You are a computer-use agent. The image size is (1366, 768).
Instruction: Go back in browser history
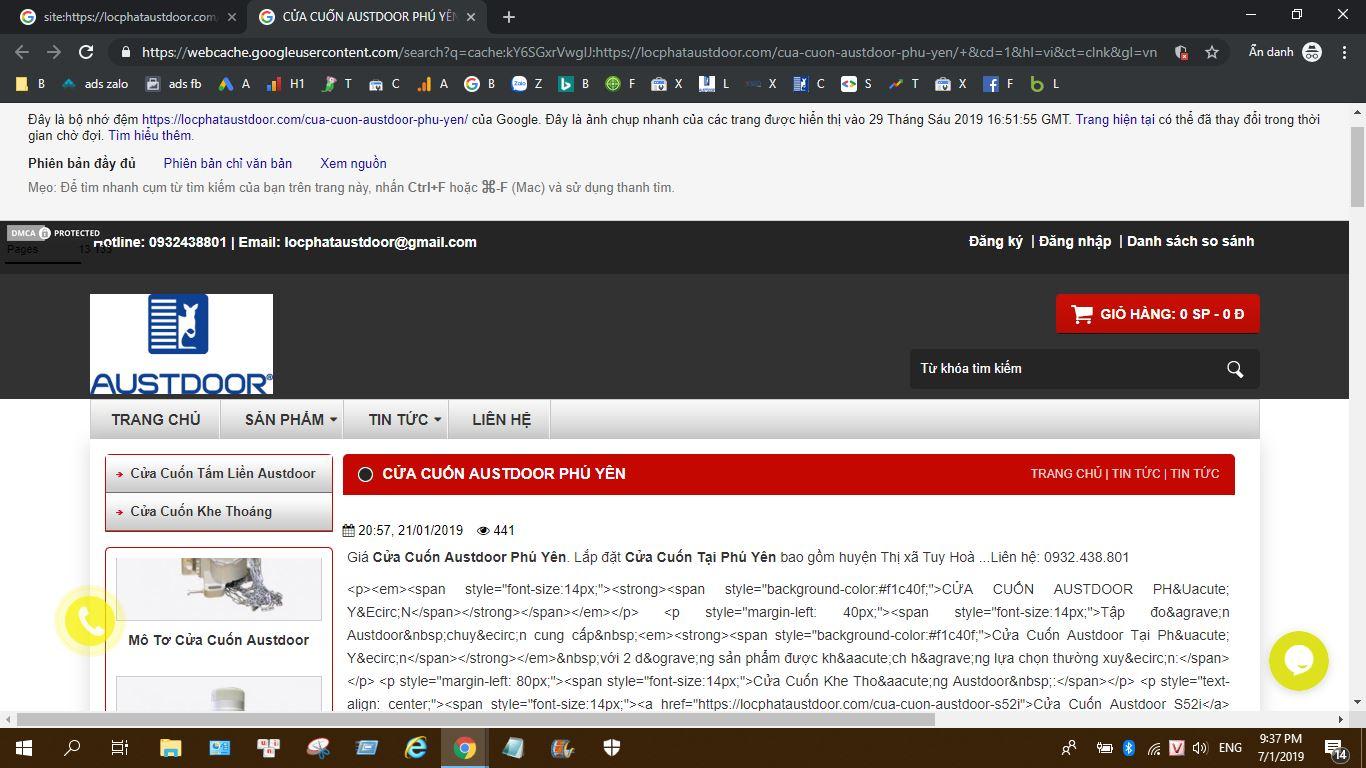point(22,52)
